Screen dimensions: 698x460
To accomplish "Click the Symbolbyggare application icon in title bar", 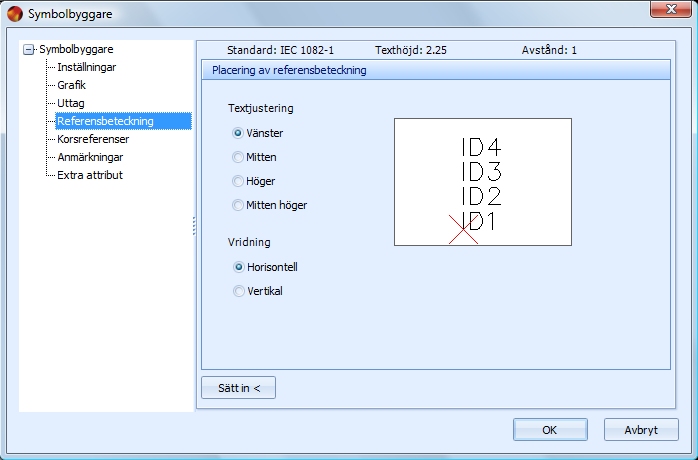I will tap(14, 14).
